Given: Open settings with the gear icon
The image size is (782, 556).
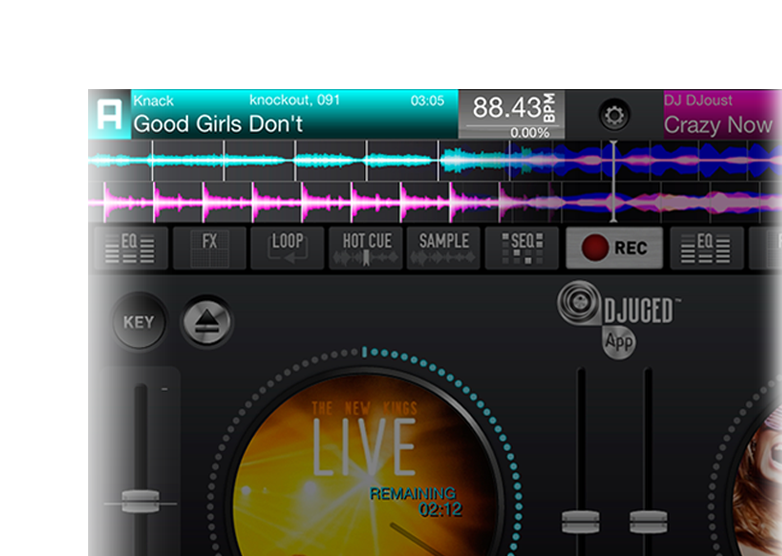Looking at the screenshot, I should 614,115.
